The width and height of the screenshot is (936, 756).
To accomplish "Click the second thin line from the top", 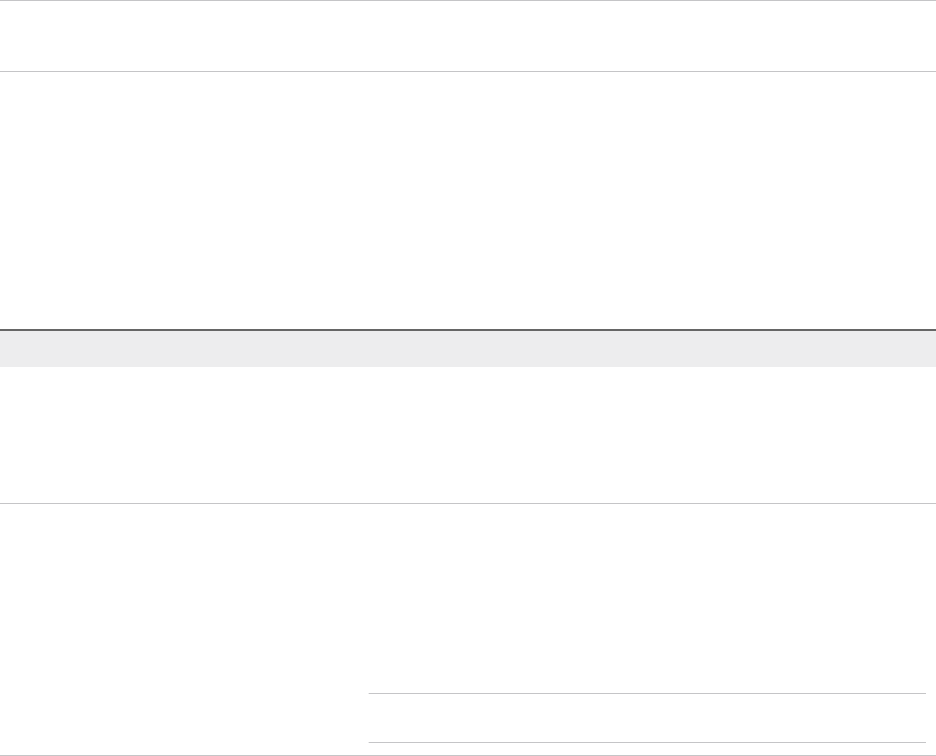I will point(468,71).
